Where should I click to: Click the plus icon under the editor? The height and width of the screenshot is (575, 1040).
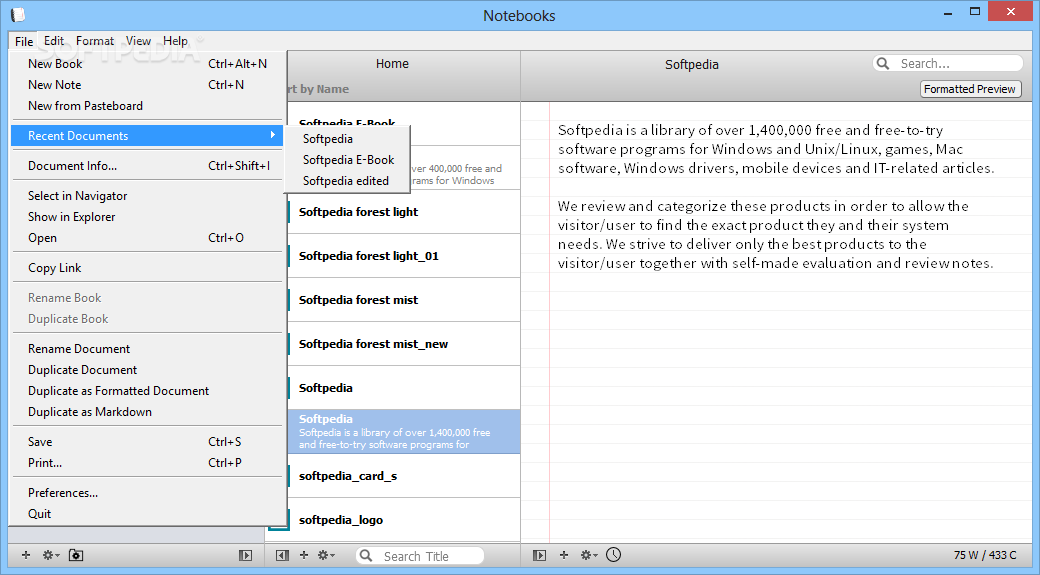pos(564,555)
